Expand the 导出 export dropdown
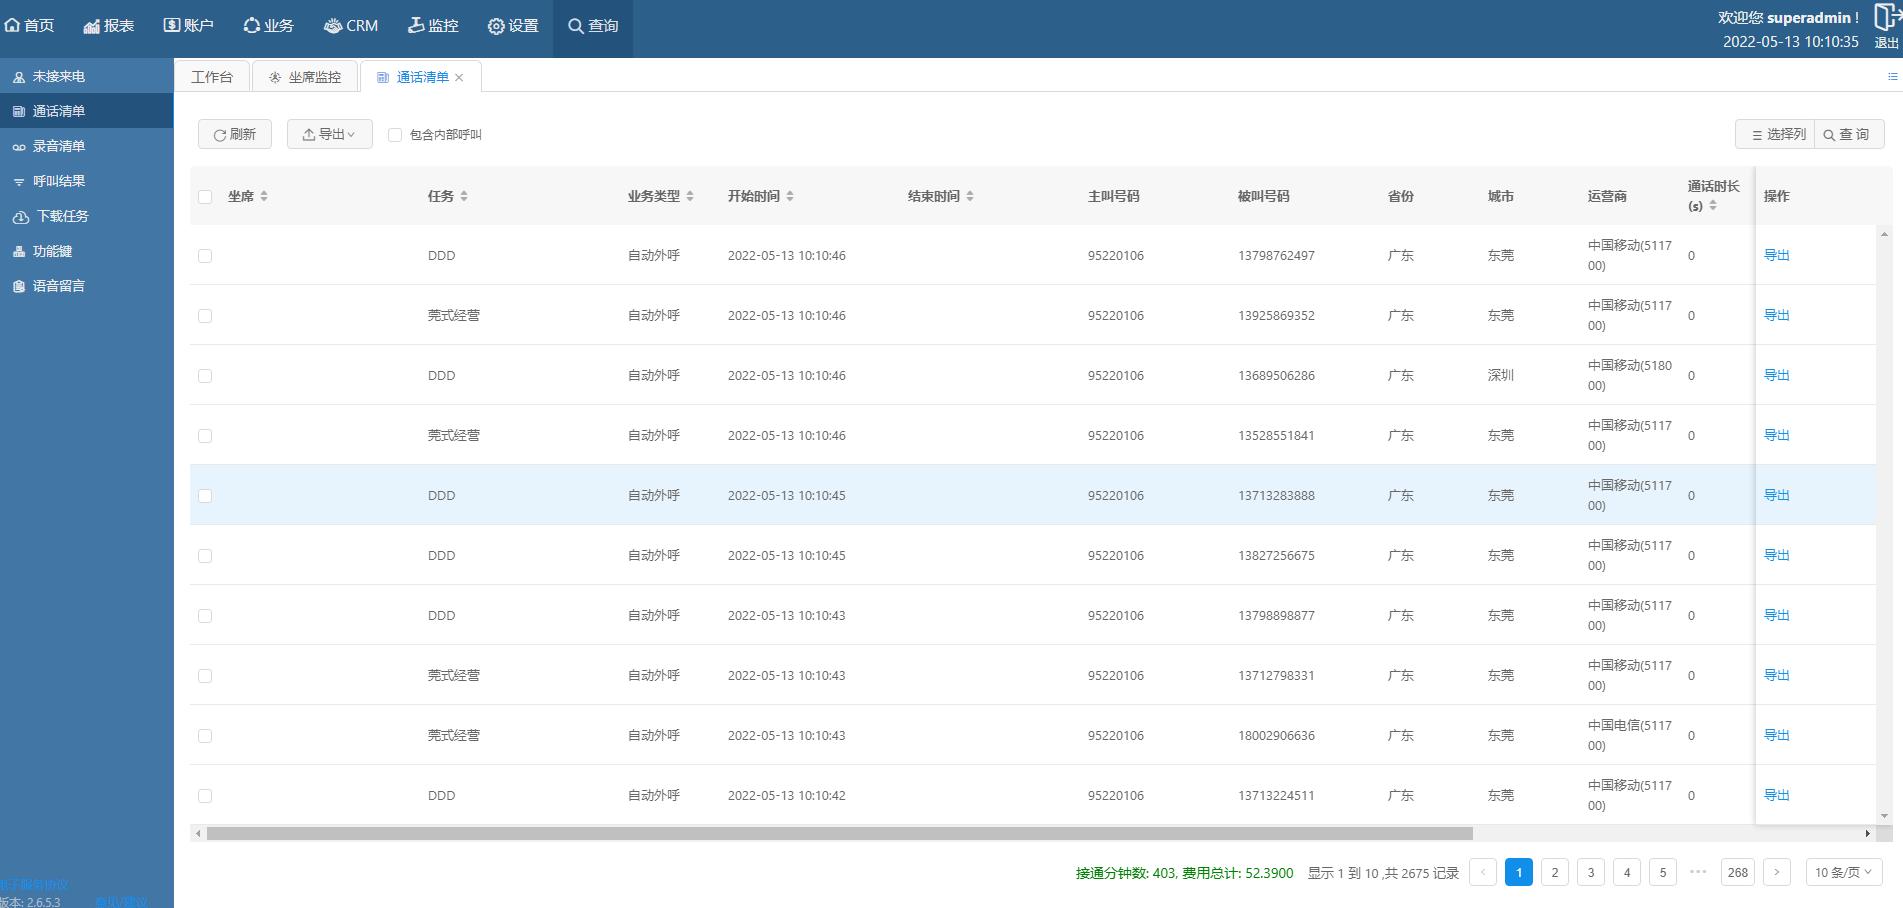The image size is (1903, 908). (x=330, y=134)
